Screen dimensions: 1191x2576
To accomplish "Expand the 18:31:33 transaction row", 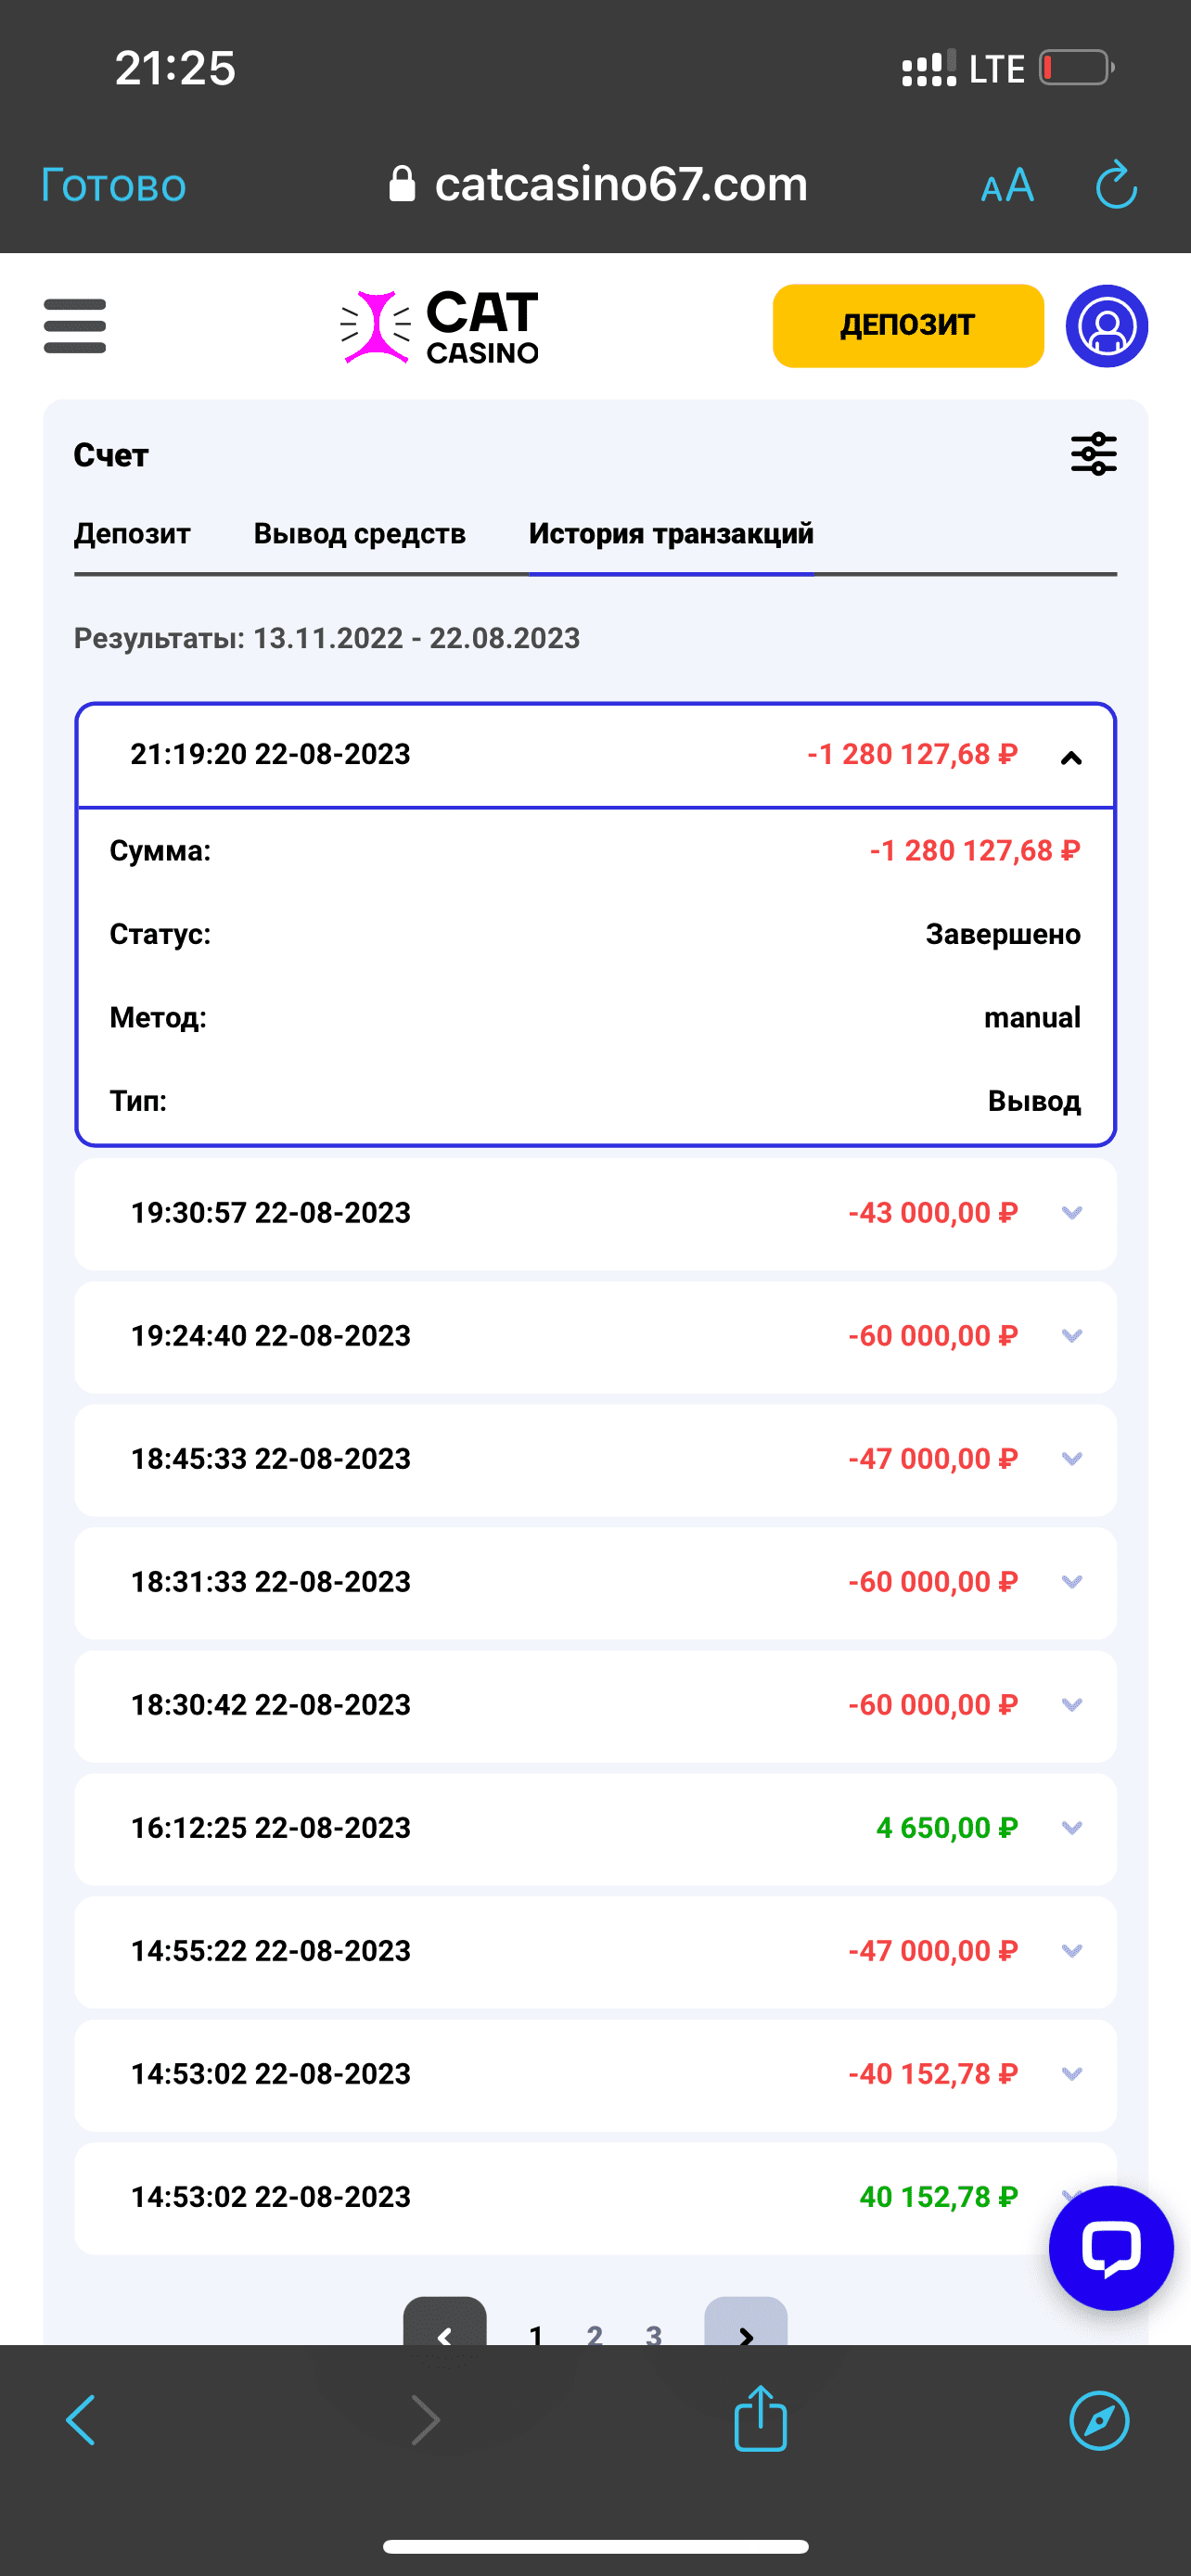I will coord(595,1582).
